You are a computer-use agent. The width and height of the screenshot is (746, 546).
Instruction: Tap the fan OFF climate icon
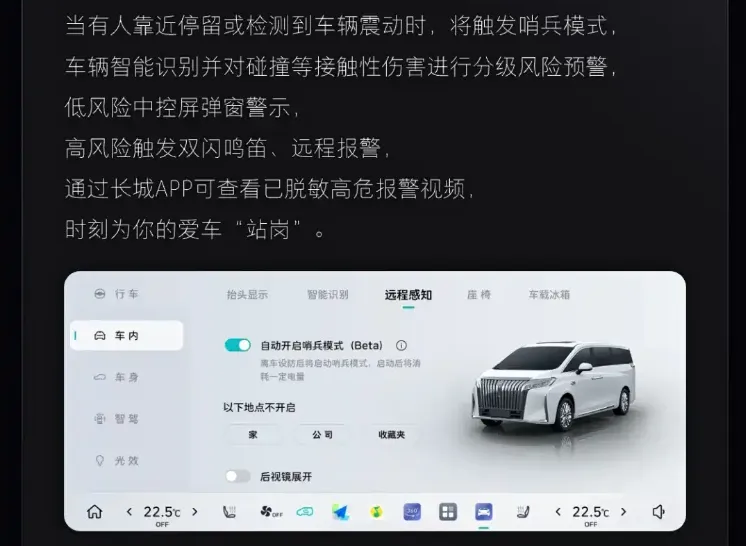271,512
